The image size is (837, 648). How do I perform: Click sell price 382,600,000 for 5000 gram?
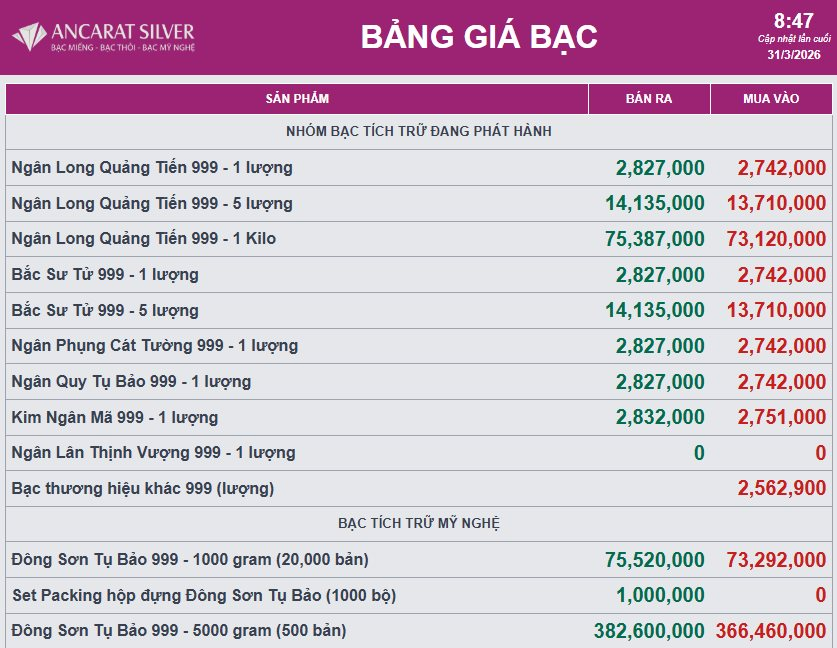pos(649,631)
